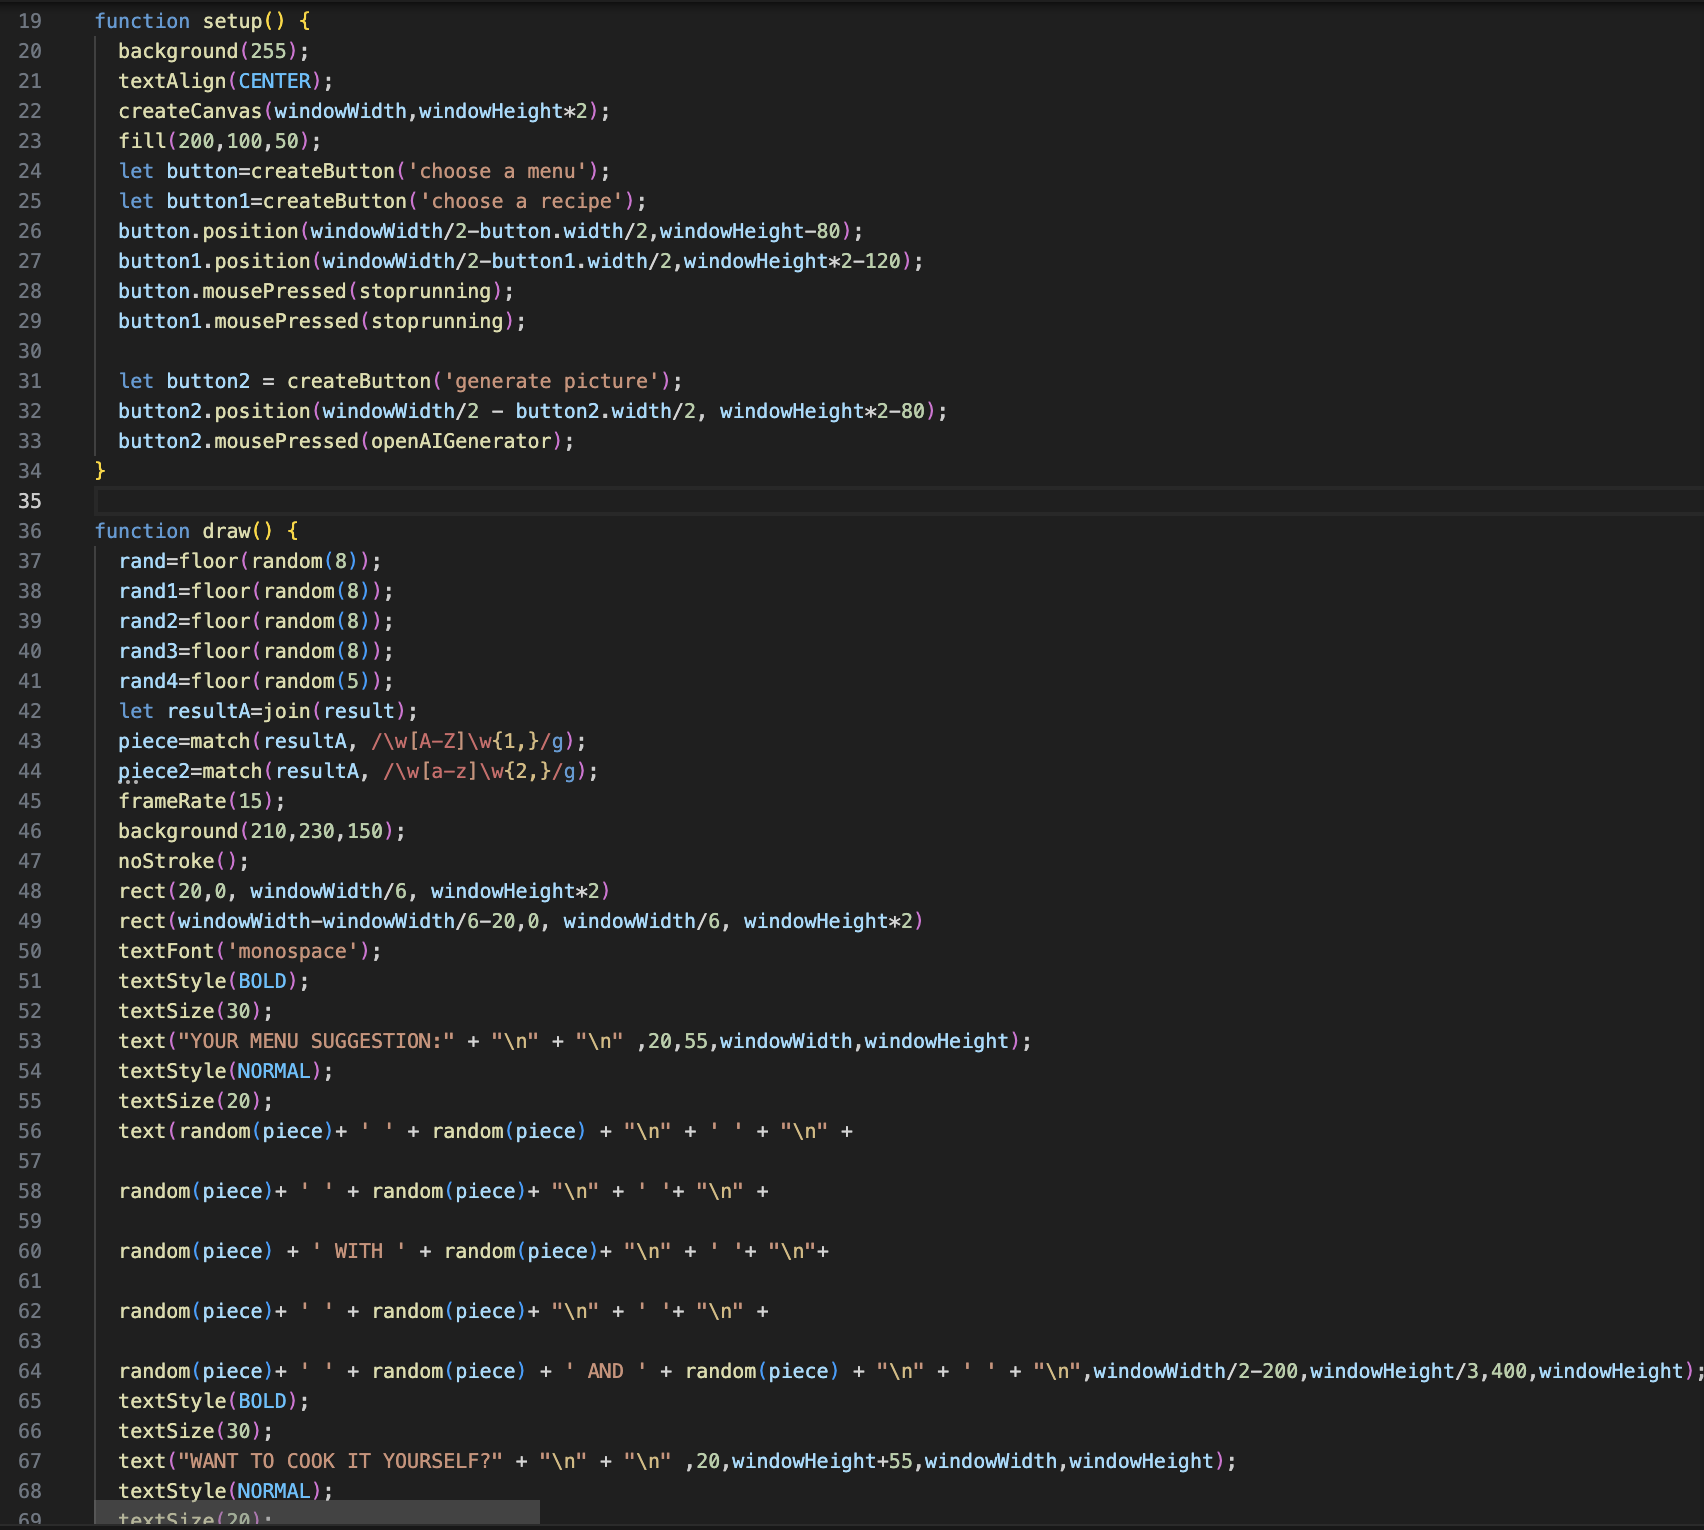1704x1530 pixels.
Task: Click the 'monospace' font string
Action: pyautogui.click(x=292, y=951)
